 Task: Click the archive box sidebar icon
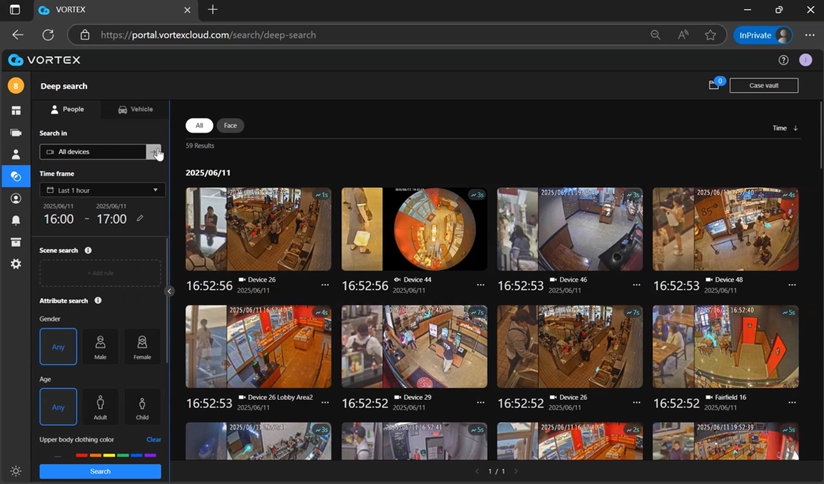[x=16, y=242]
